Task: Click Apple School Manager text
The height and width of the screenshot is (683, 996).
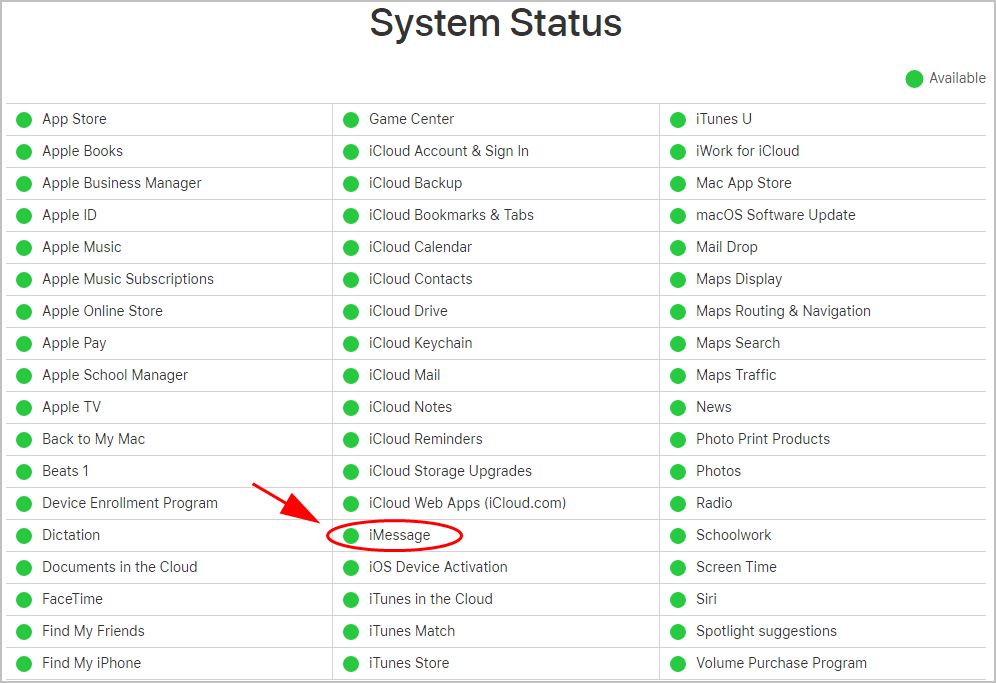Action: click(x=115, y=375)
